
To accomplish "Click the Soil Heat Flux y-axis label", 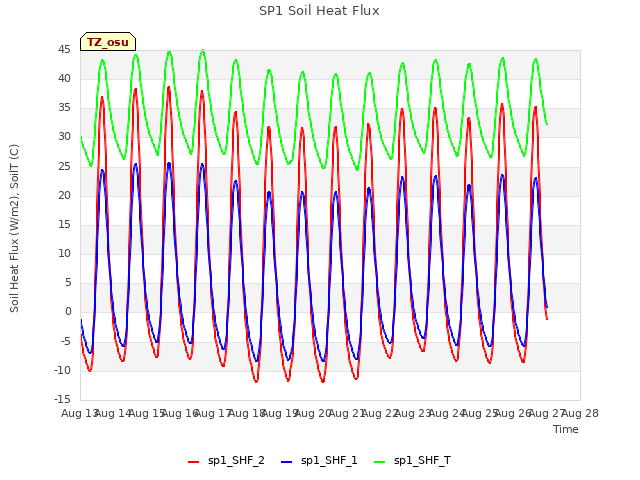I will click(14, 228).
